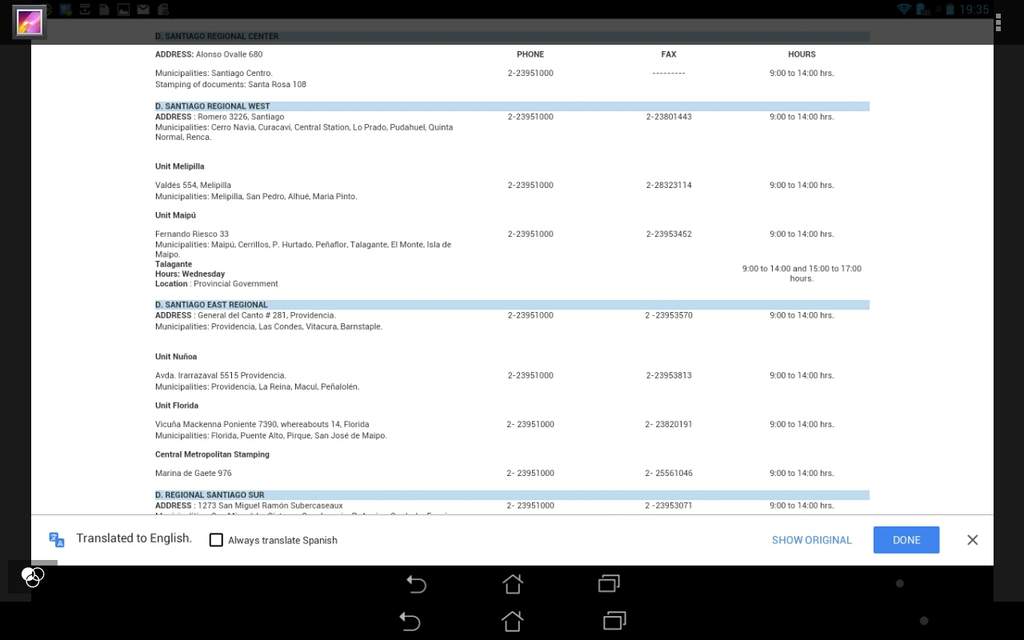Select 'Stamping of documents: Santa Rosa 108'
Screen dimensions: 1024x640
click(x=231, y=84)
